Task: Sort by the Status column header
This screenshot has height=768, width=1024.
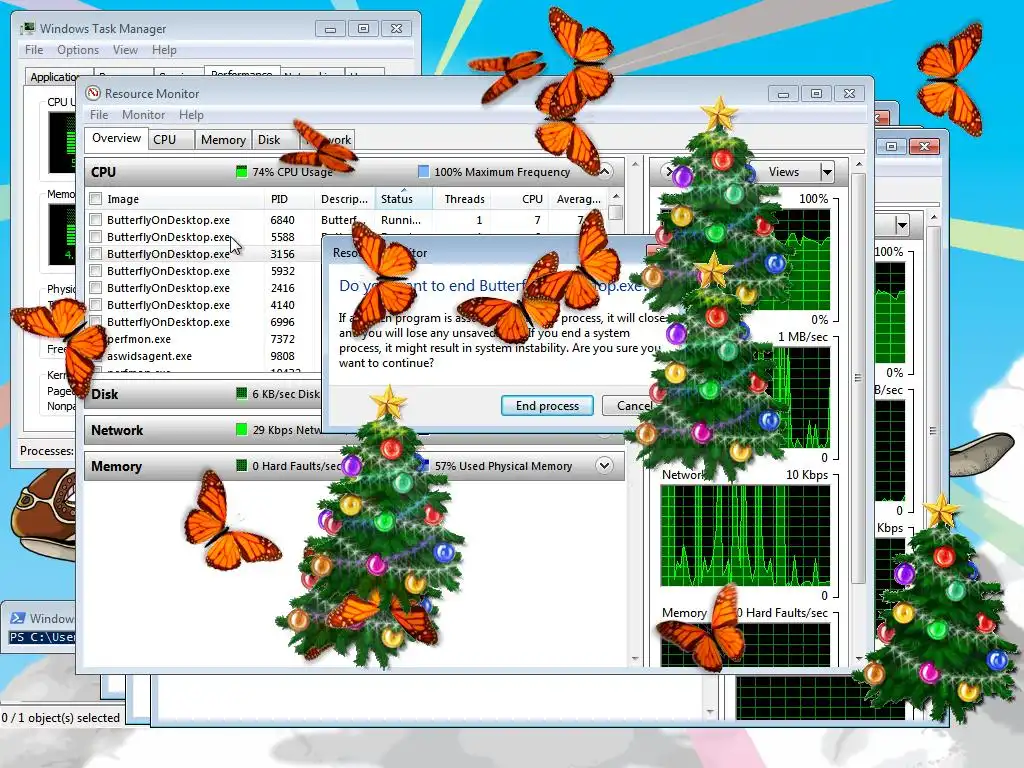Action: (x=404, y=199)
